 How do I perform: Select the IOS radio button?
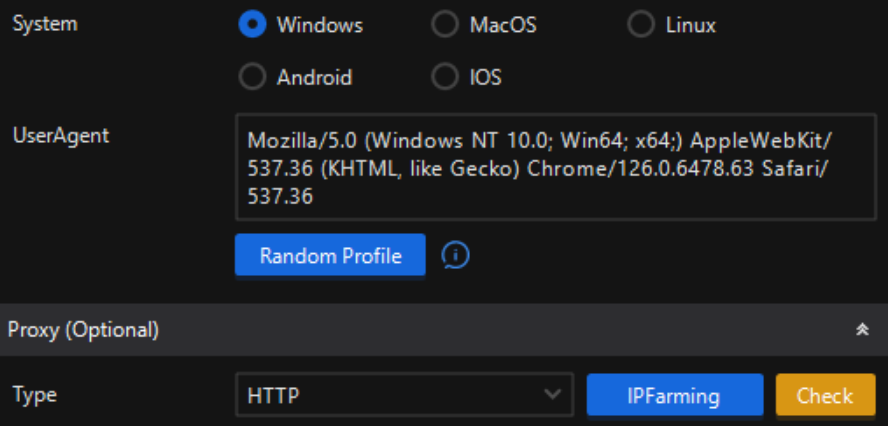coord(445,76)
